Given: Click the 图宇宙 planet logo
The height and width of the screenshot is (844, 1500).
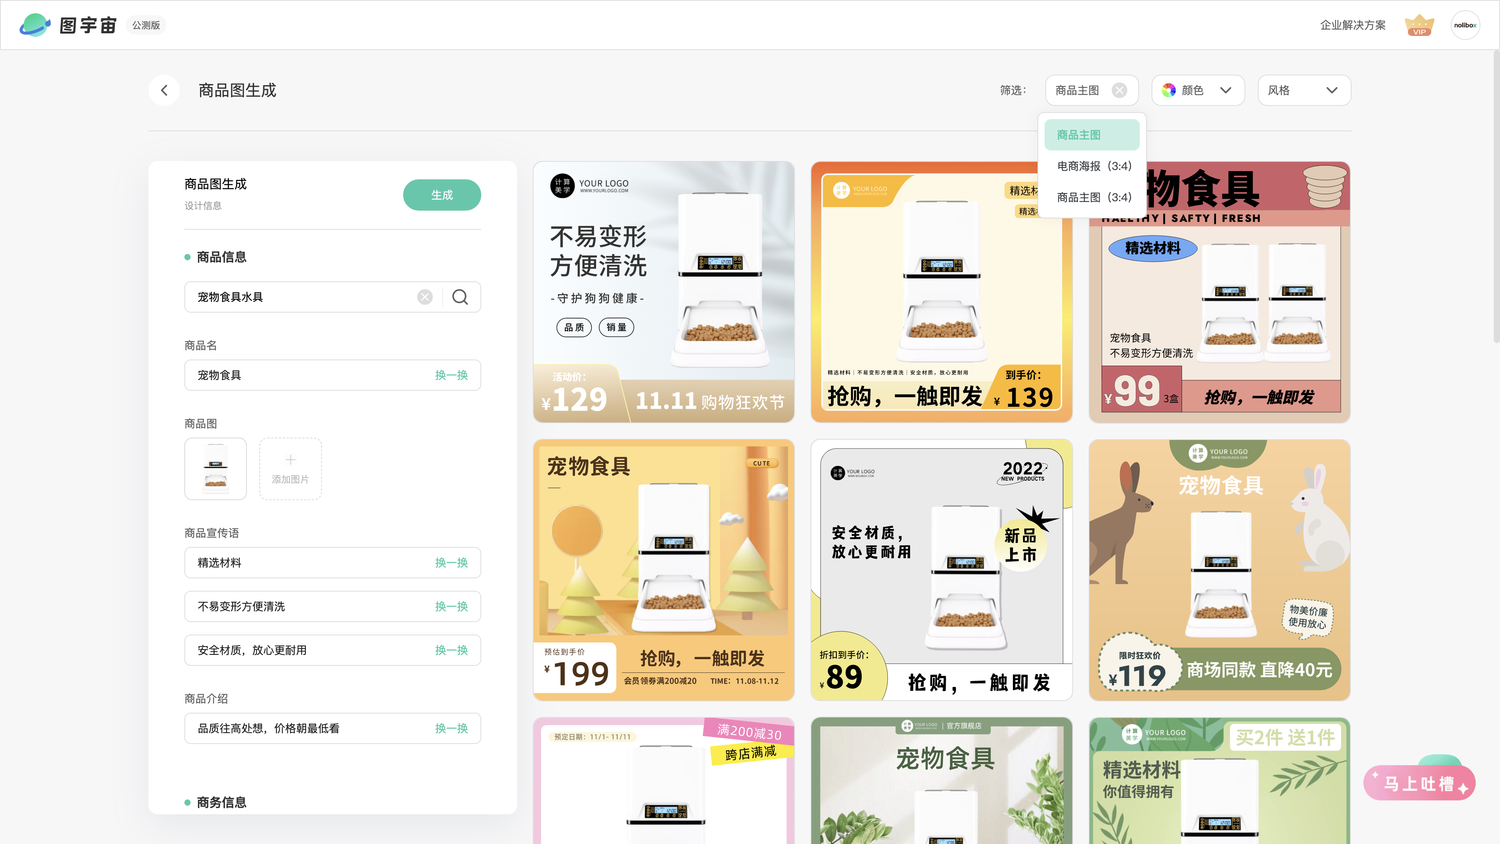Looking at the screenshot, I should click(x=35, y=25).
